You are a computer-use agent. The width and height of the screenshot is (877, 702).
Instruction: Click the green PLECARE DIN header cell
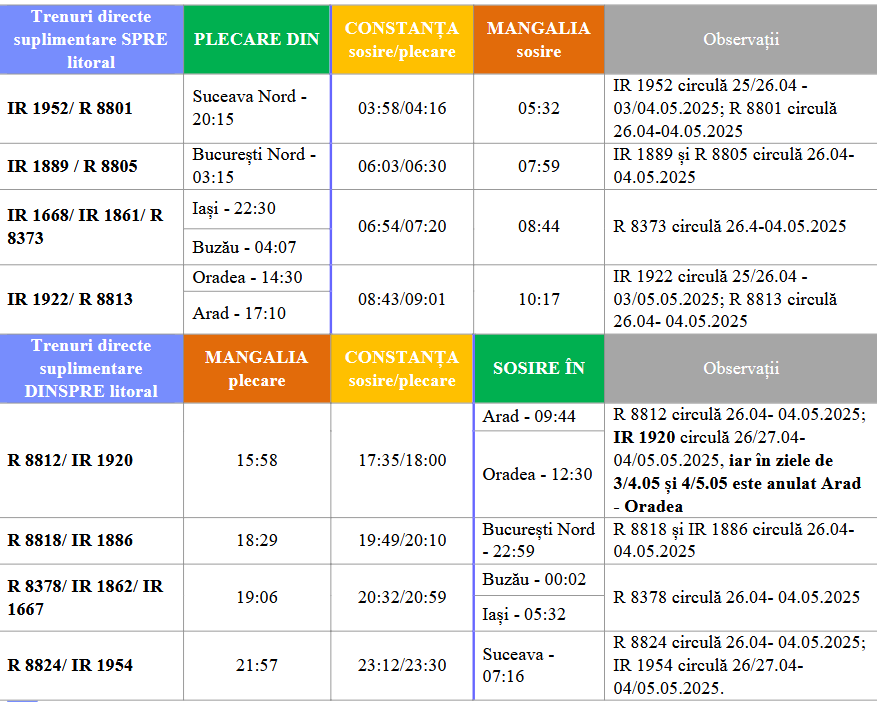click(256, 39)
